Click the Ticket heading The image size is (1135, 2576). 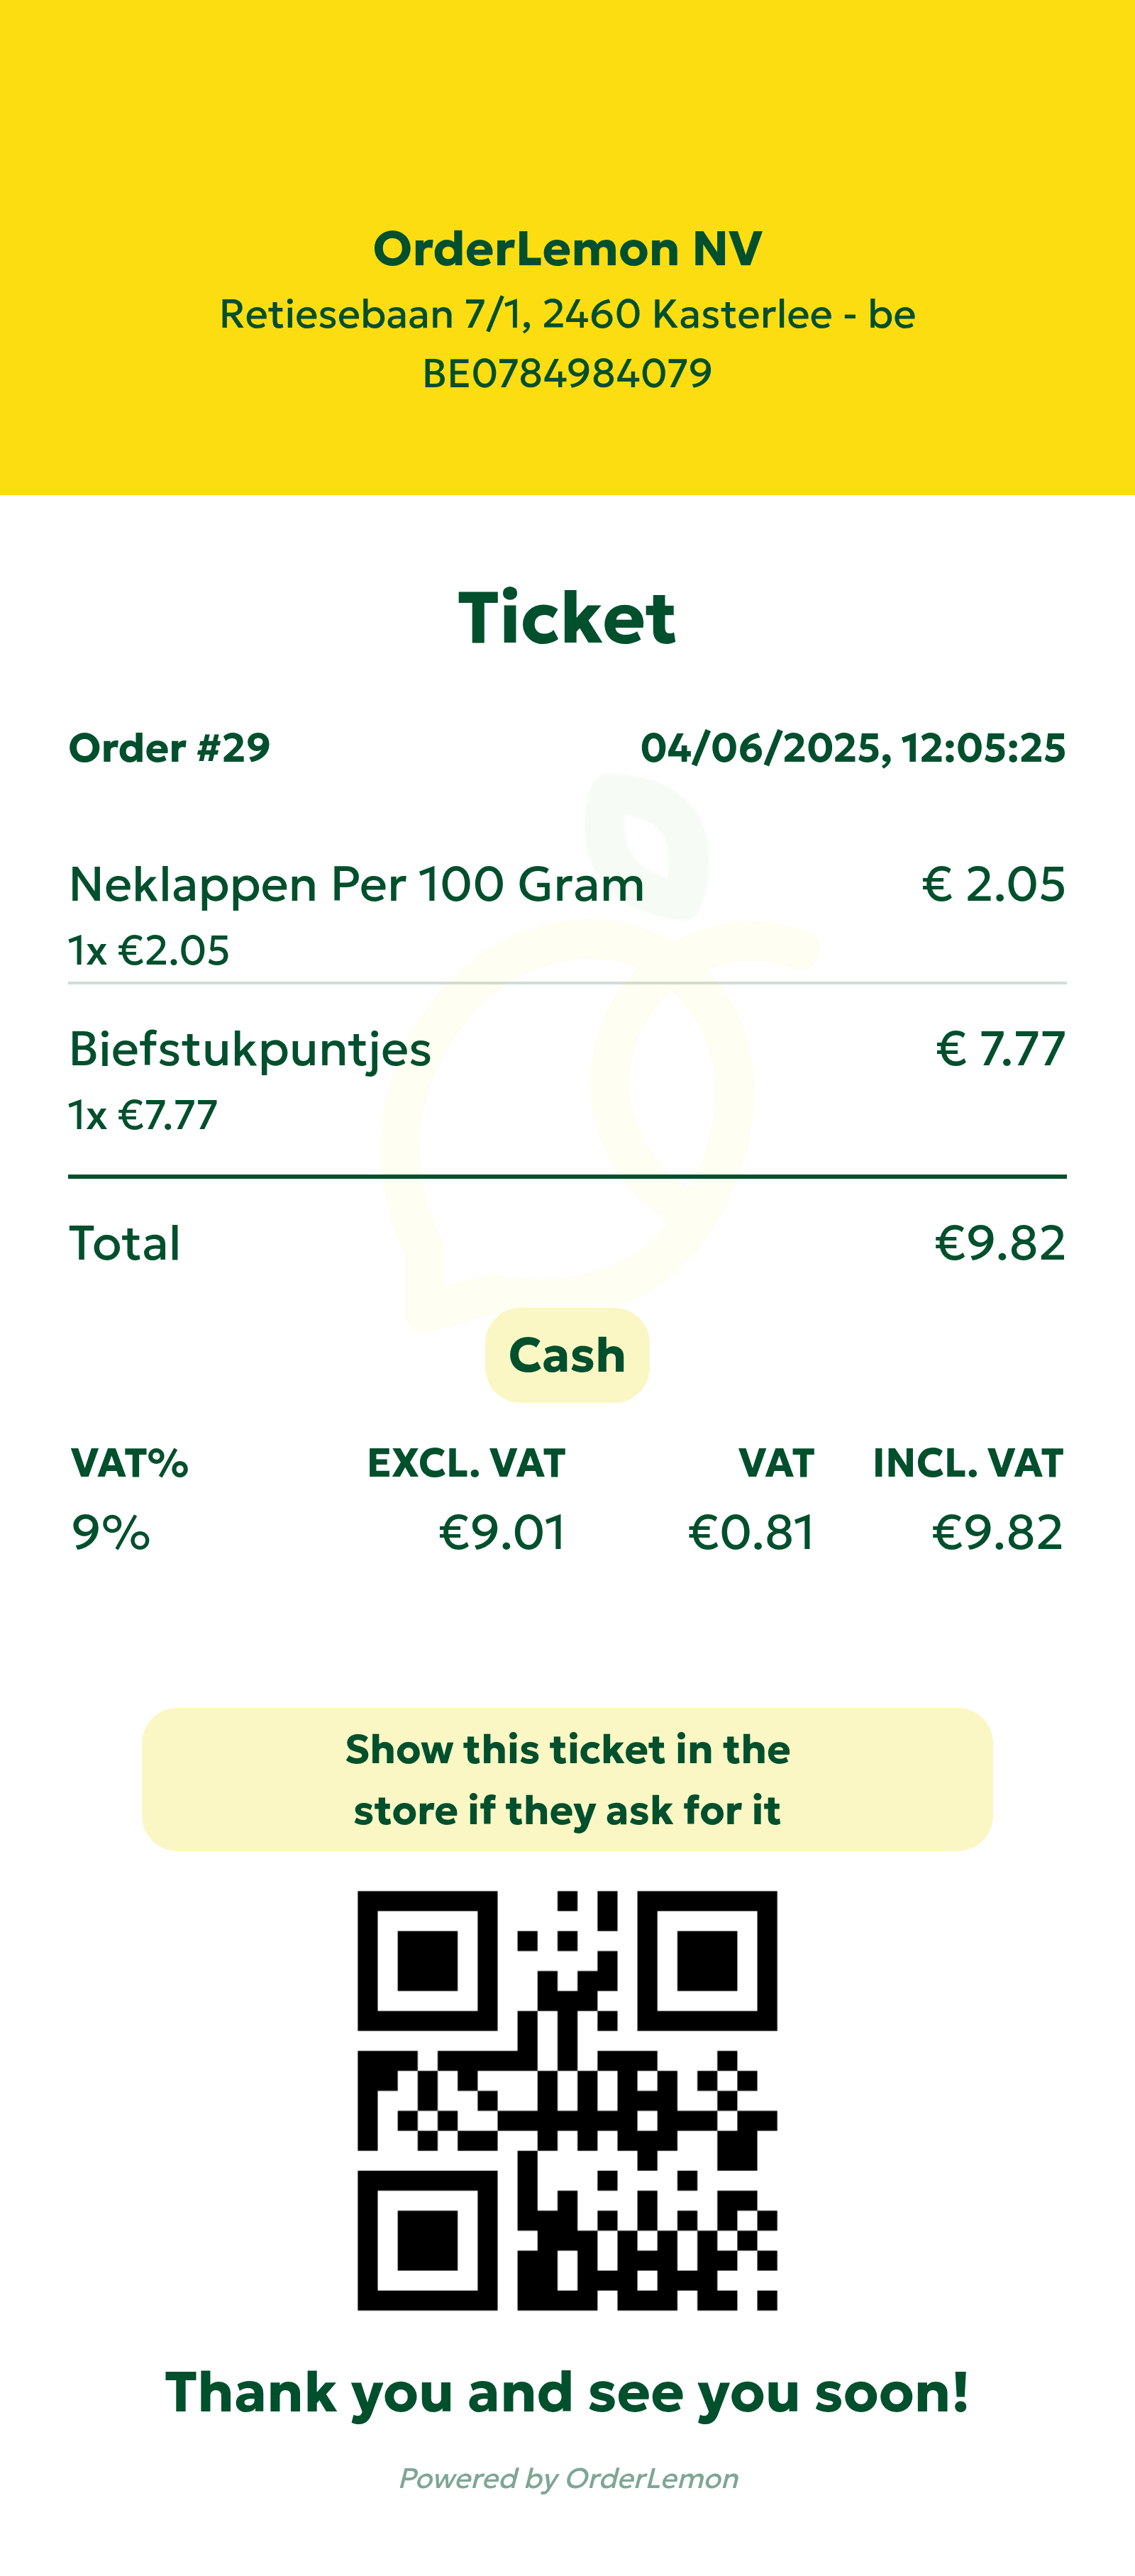click(567, 617)
